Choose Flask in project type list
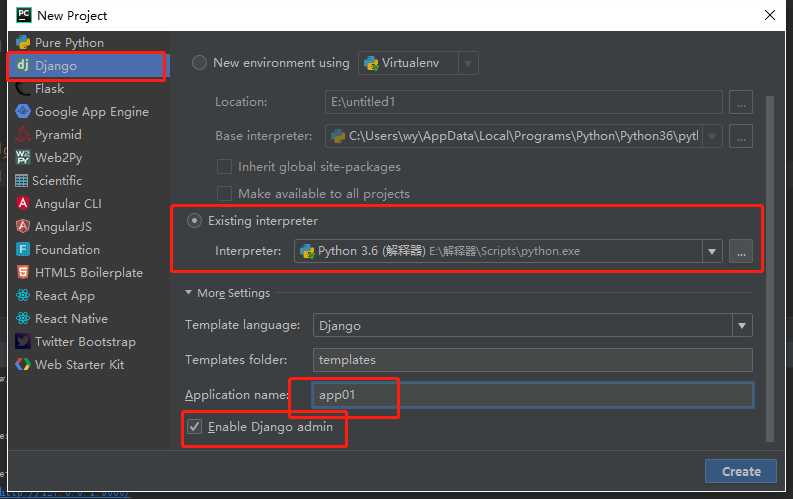793x499 pixels. [x=50, y=88]
